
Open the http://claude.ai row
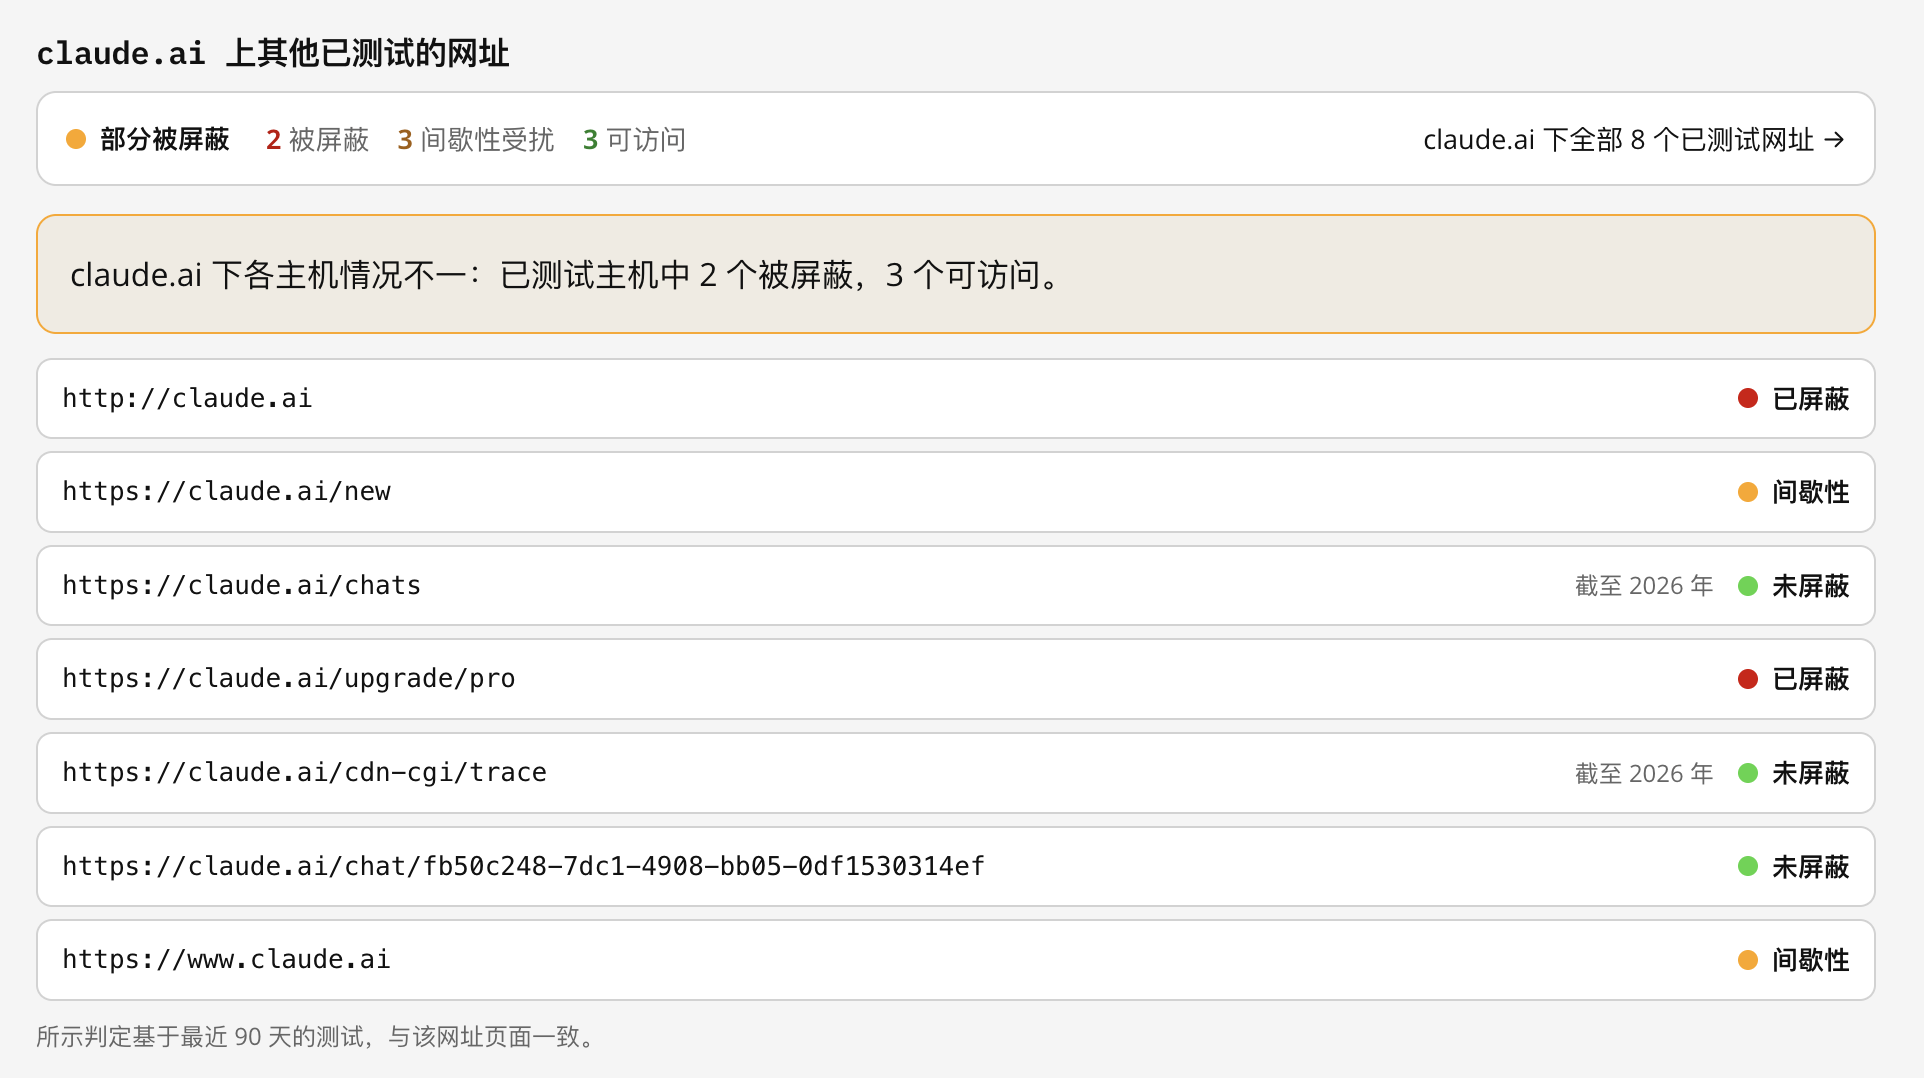(955, 399)
